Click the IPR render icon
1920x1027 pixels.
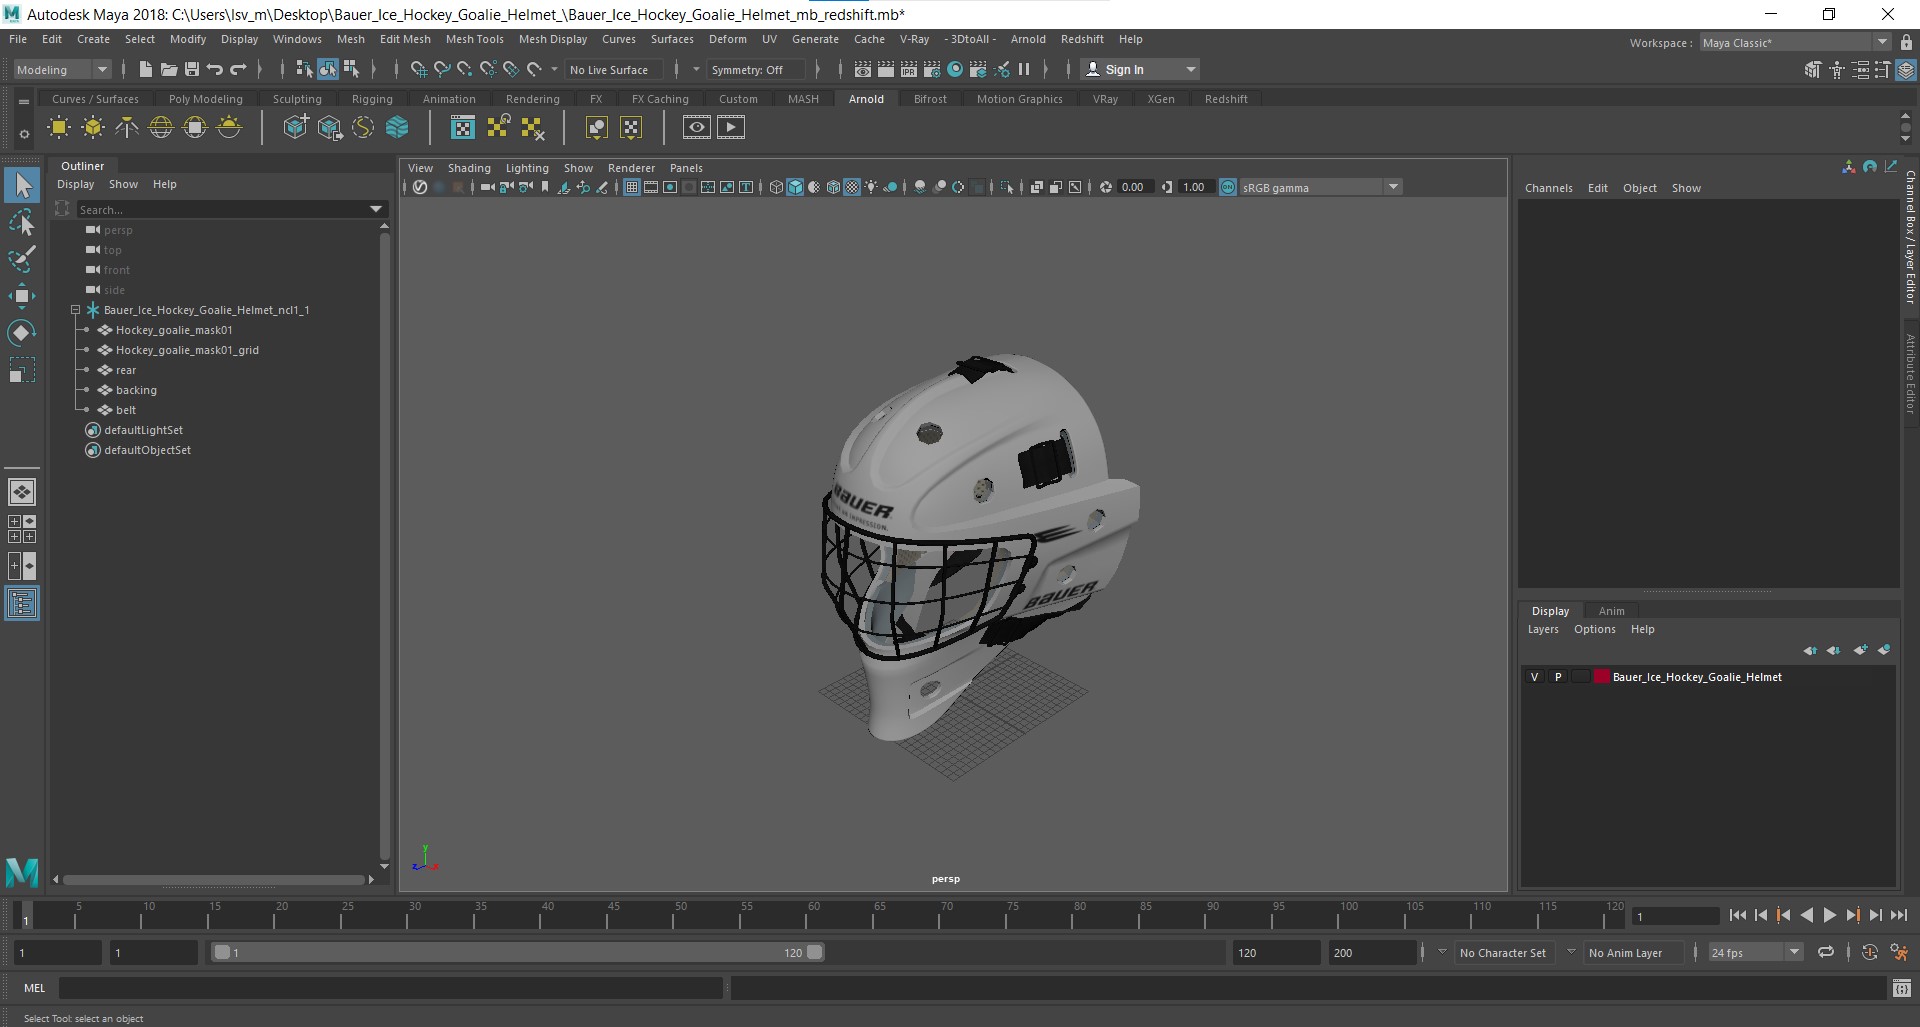[x=909, y=69]
